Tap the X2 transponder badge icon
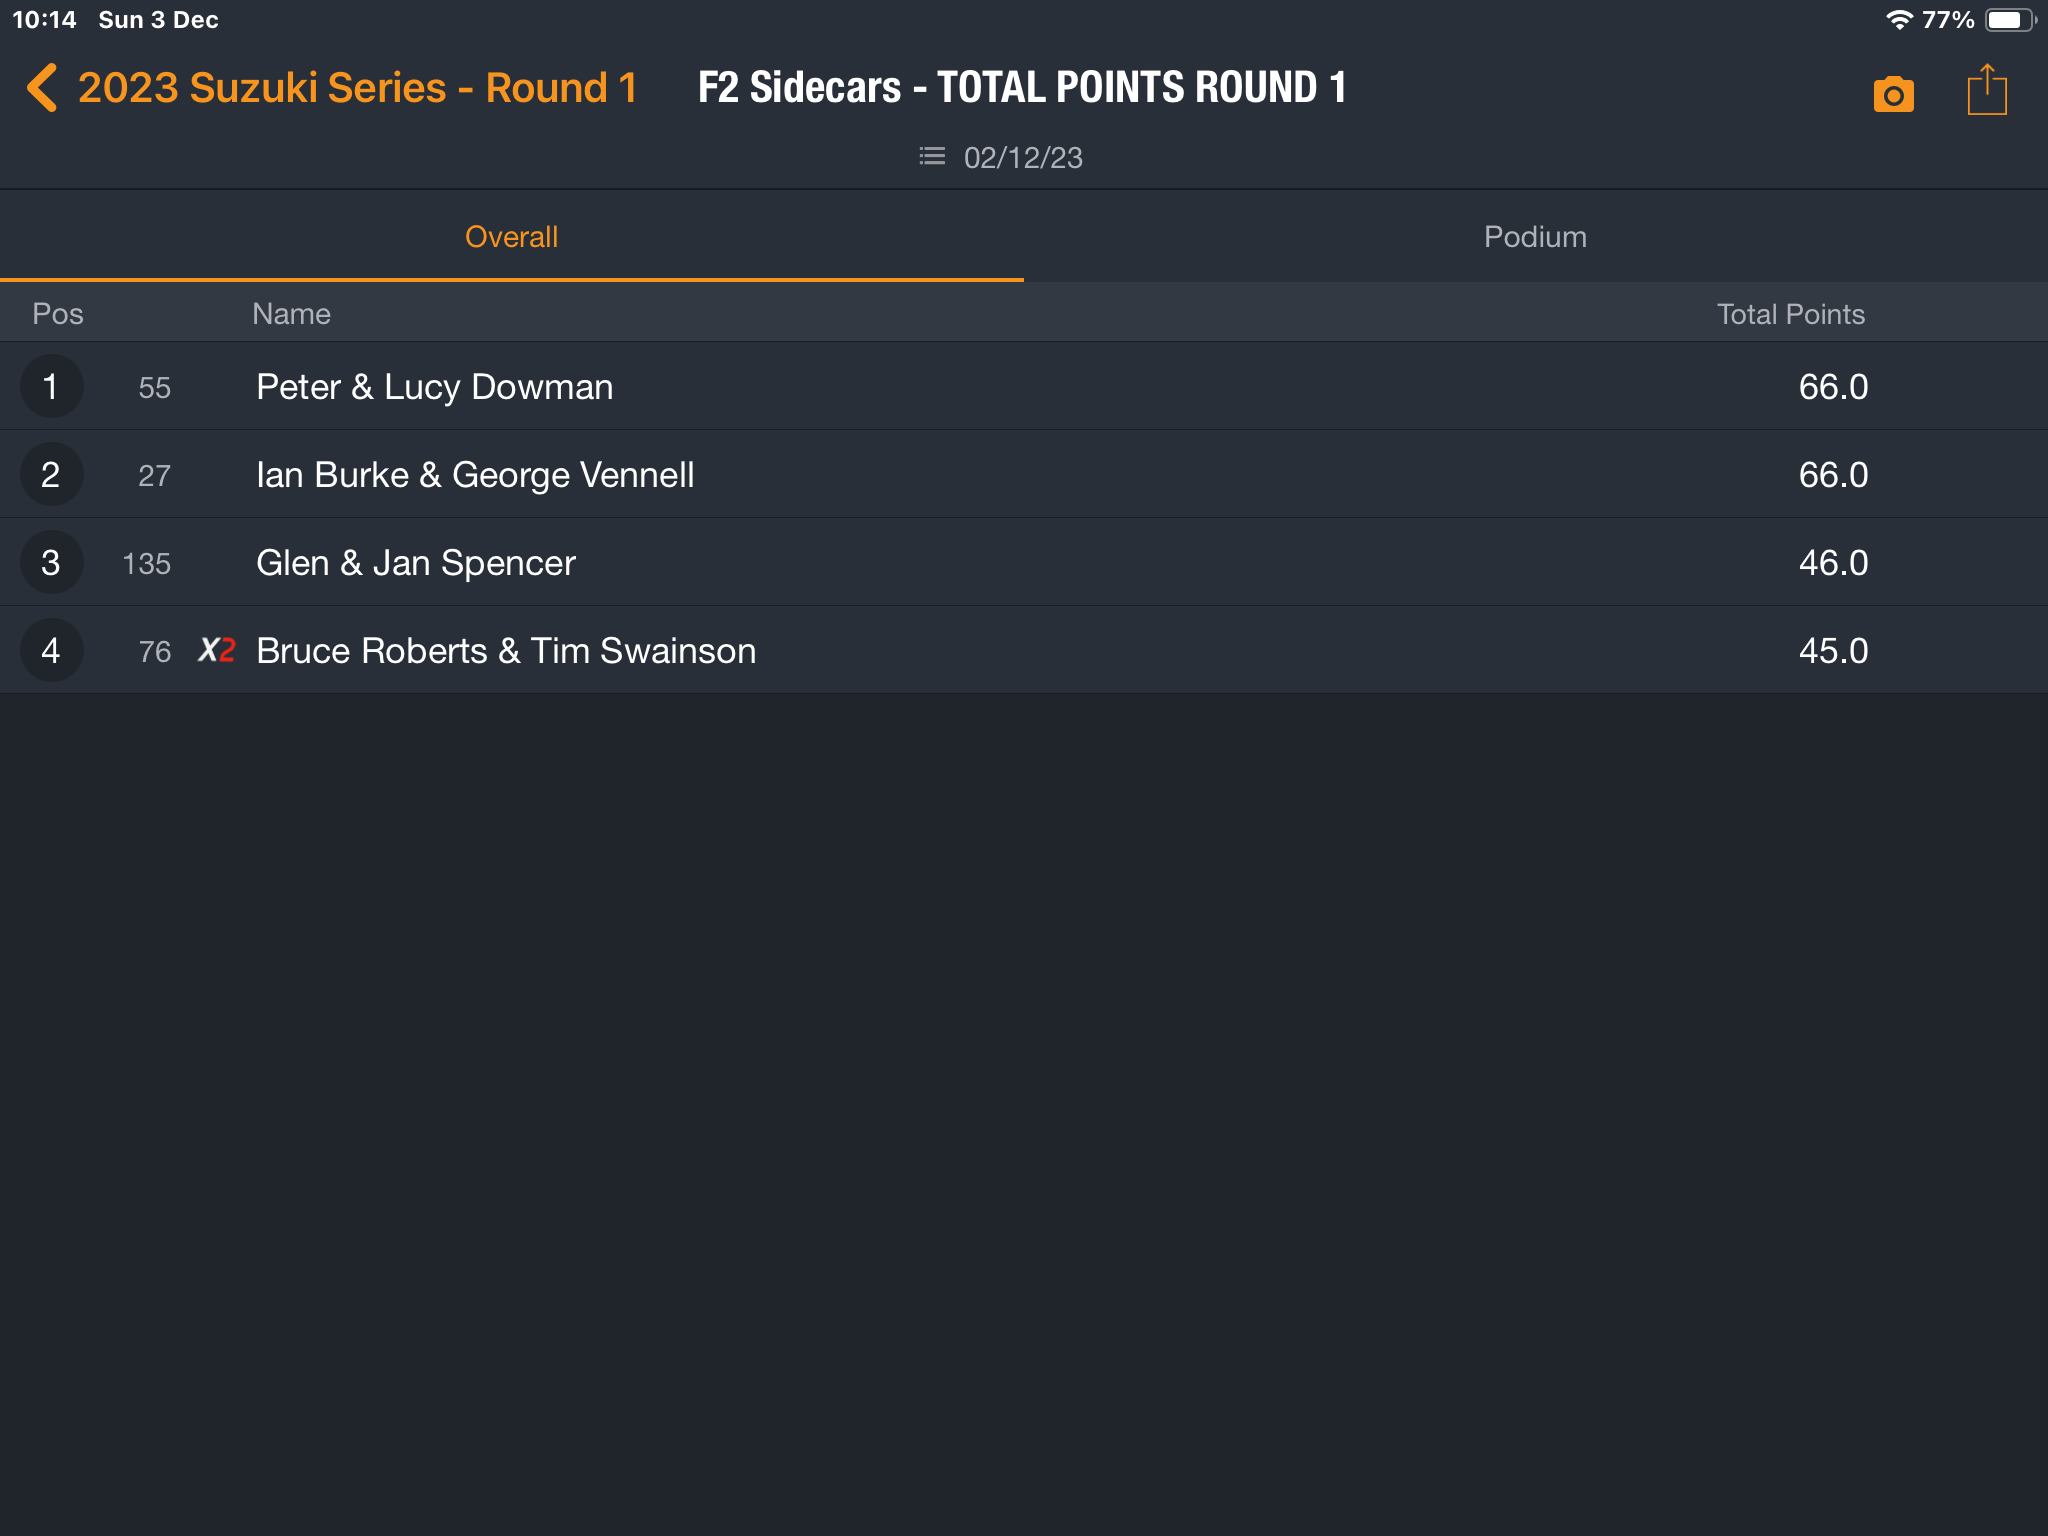Screen dimensions: 2048x1536 click(217, 650)
